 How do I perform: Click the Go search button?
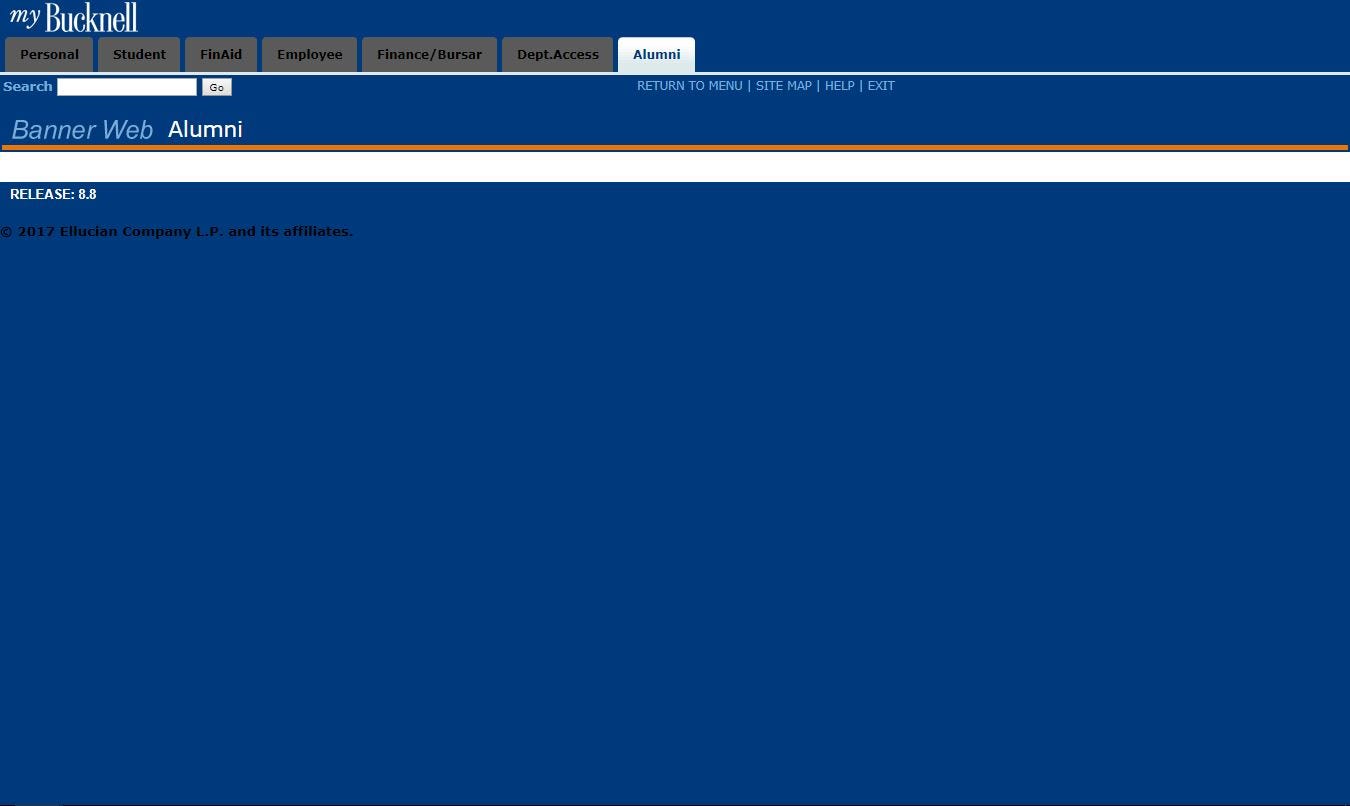coord(216,87)
